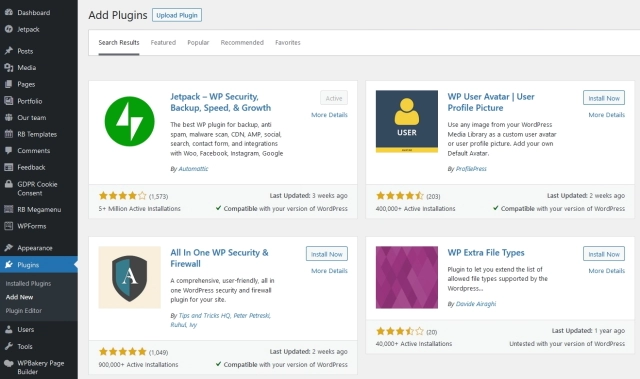Install the WP User Avatar plugin

pos(604,98)
